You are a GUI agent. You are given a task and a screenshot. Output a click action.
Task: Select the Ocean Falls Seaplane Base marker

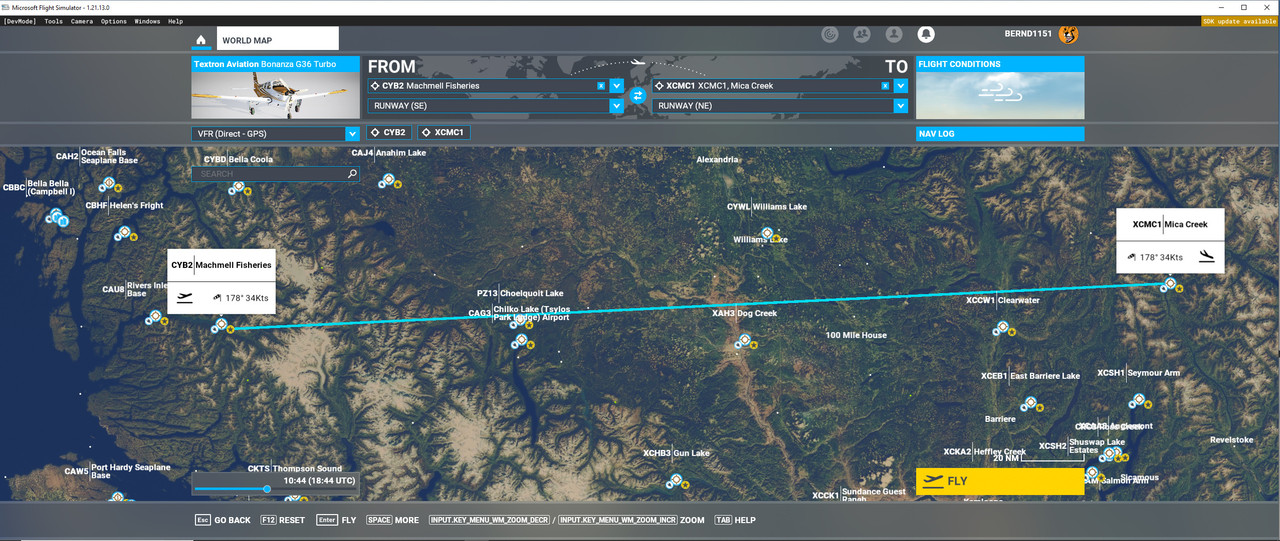click(x=108, y=183)
